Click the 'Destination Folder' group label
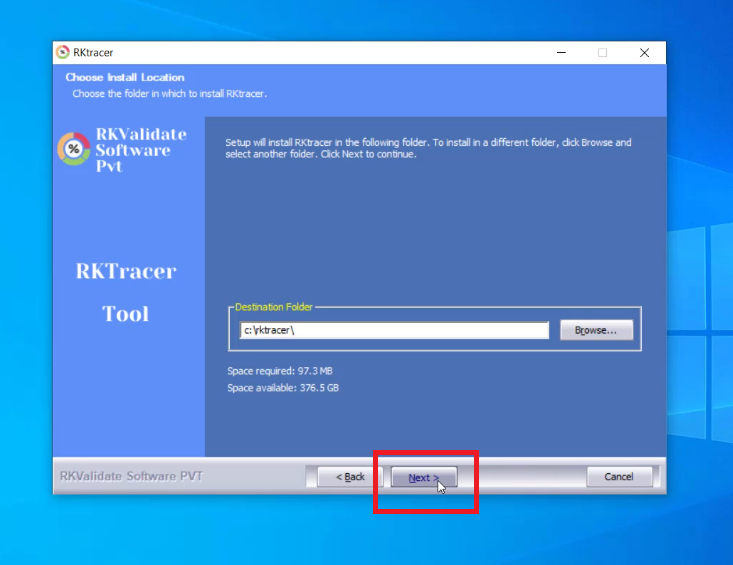733x565 pixels. [x=273, y=307]
